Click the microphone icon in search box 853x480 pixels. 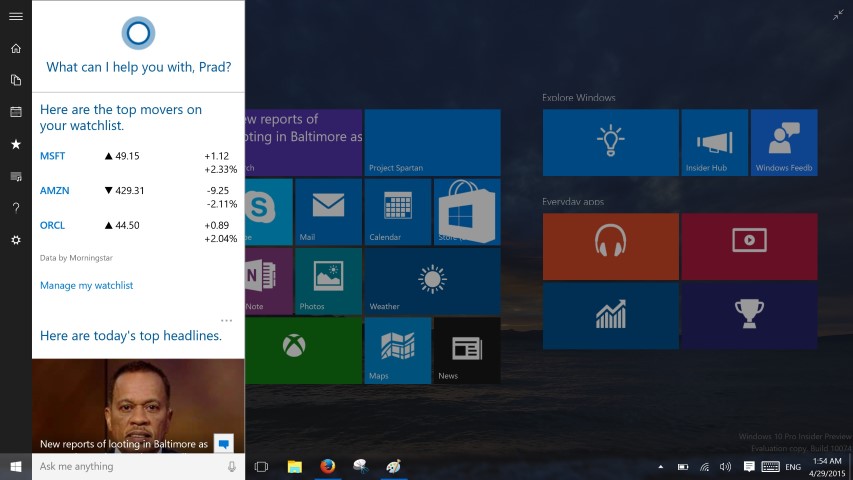232,467
